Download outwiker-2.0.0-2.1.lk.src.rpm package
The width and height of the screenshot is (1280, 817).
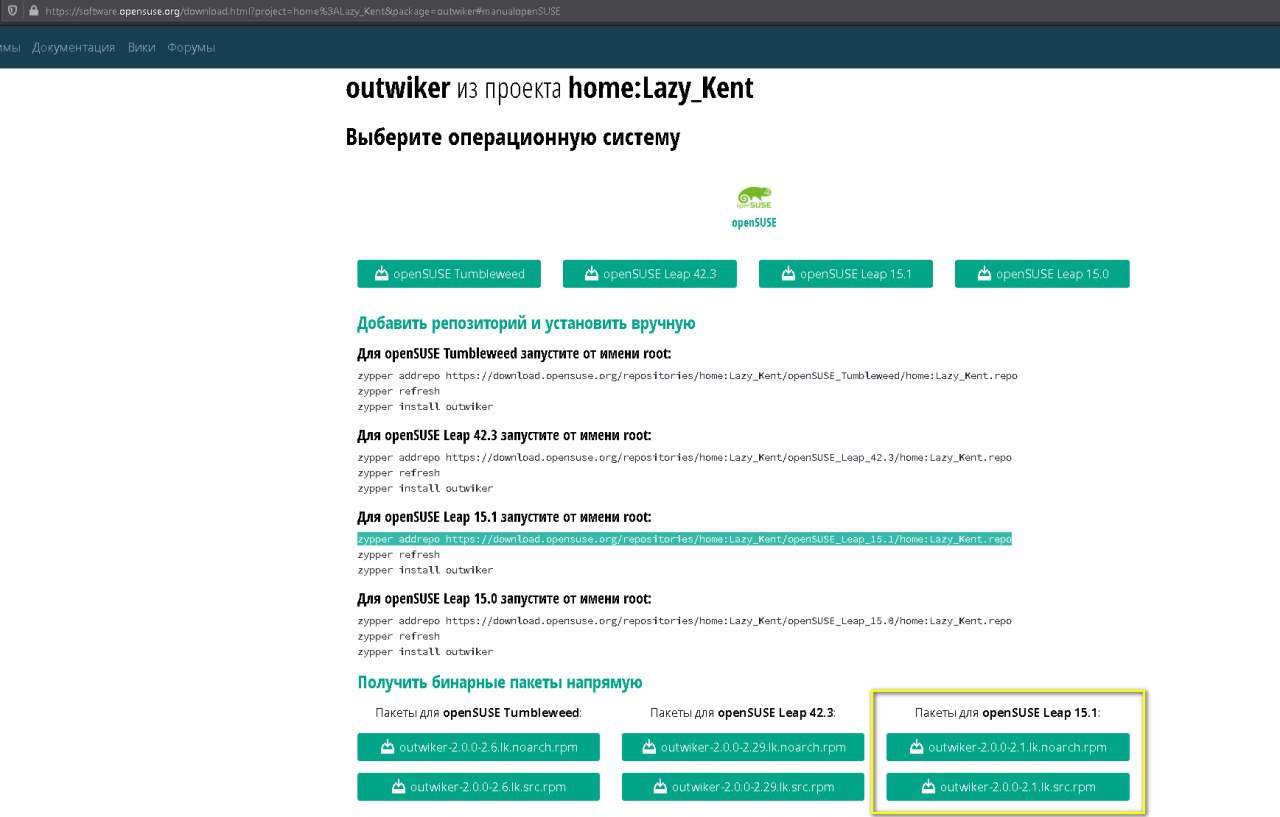click(x=1008, y=787)
